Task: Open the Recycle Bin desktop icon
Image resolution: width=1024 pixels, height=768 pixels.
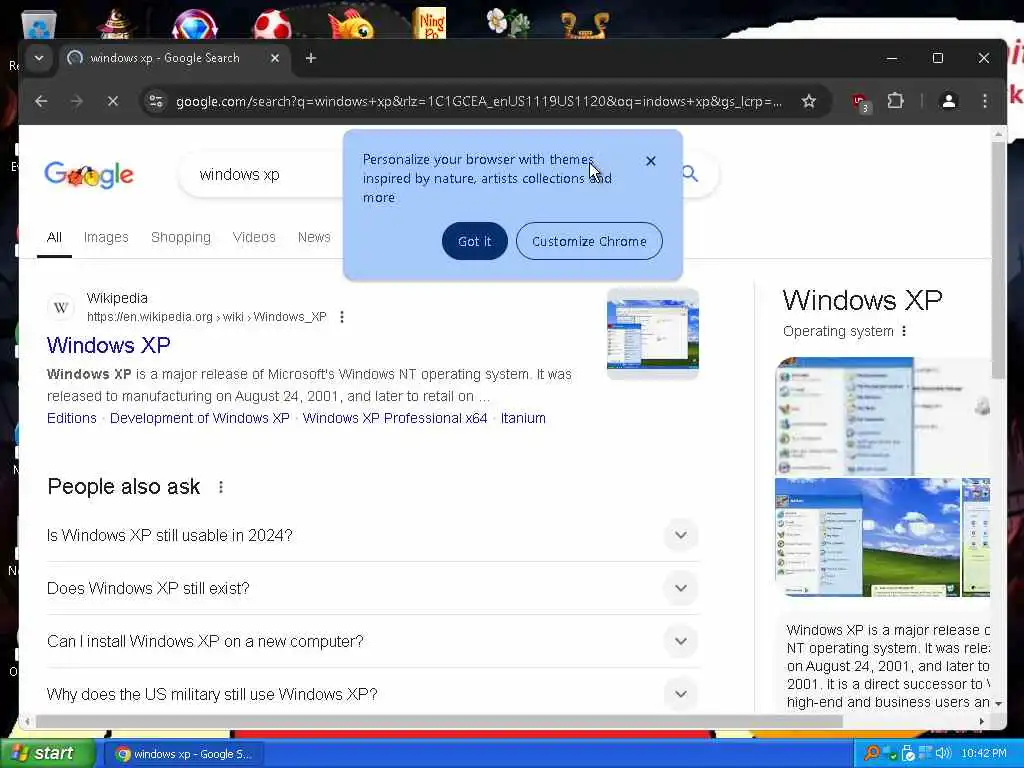Action: click(x=39, y=25)
